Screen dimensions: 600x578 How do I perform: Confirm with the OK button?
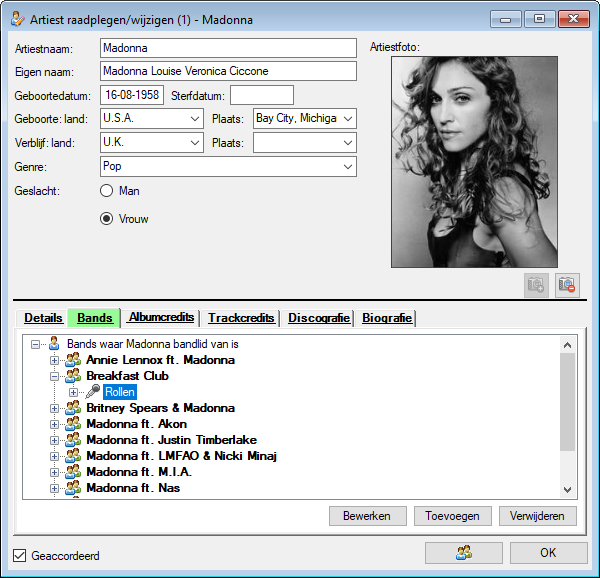[548, 553]
